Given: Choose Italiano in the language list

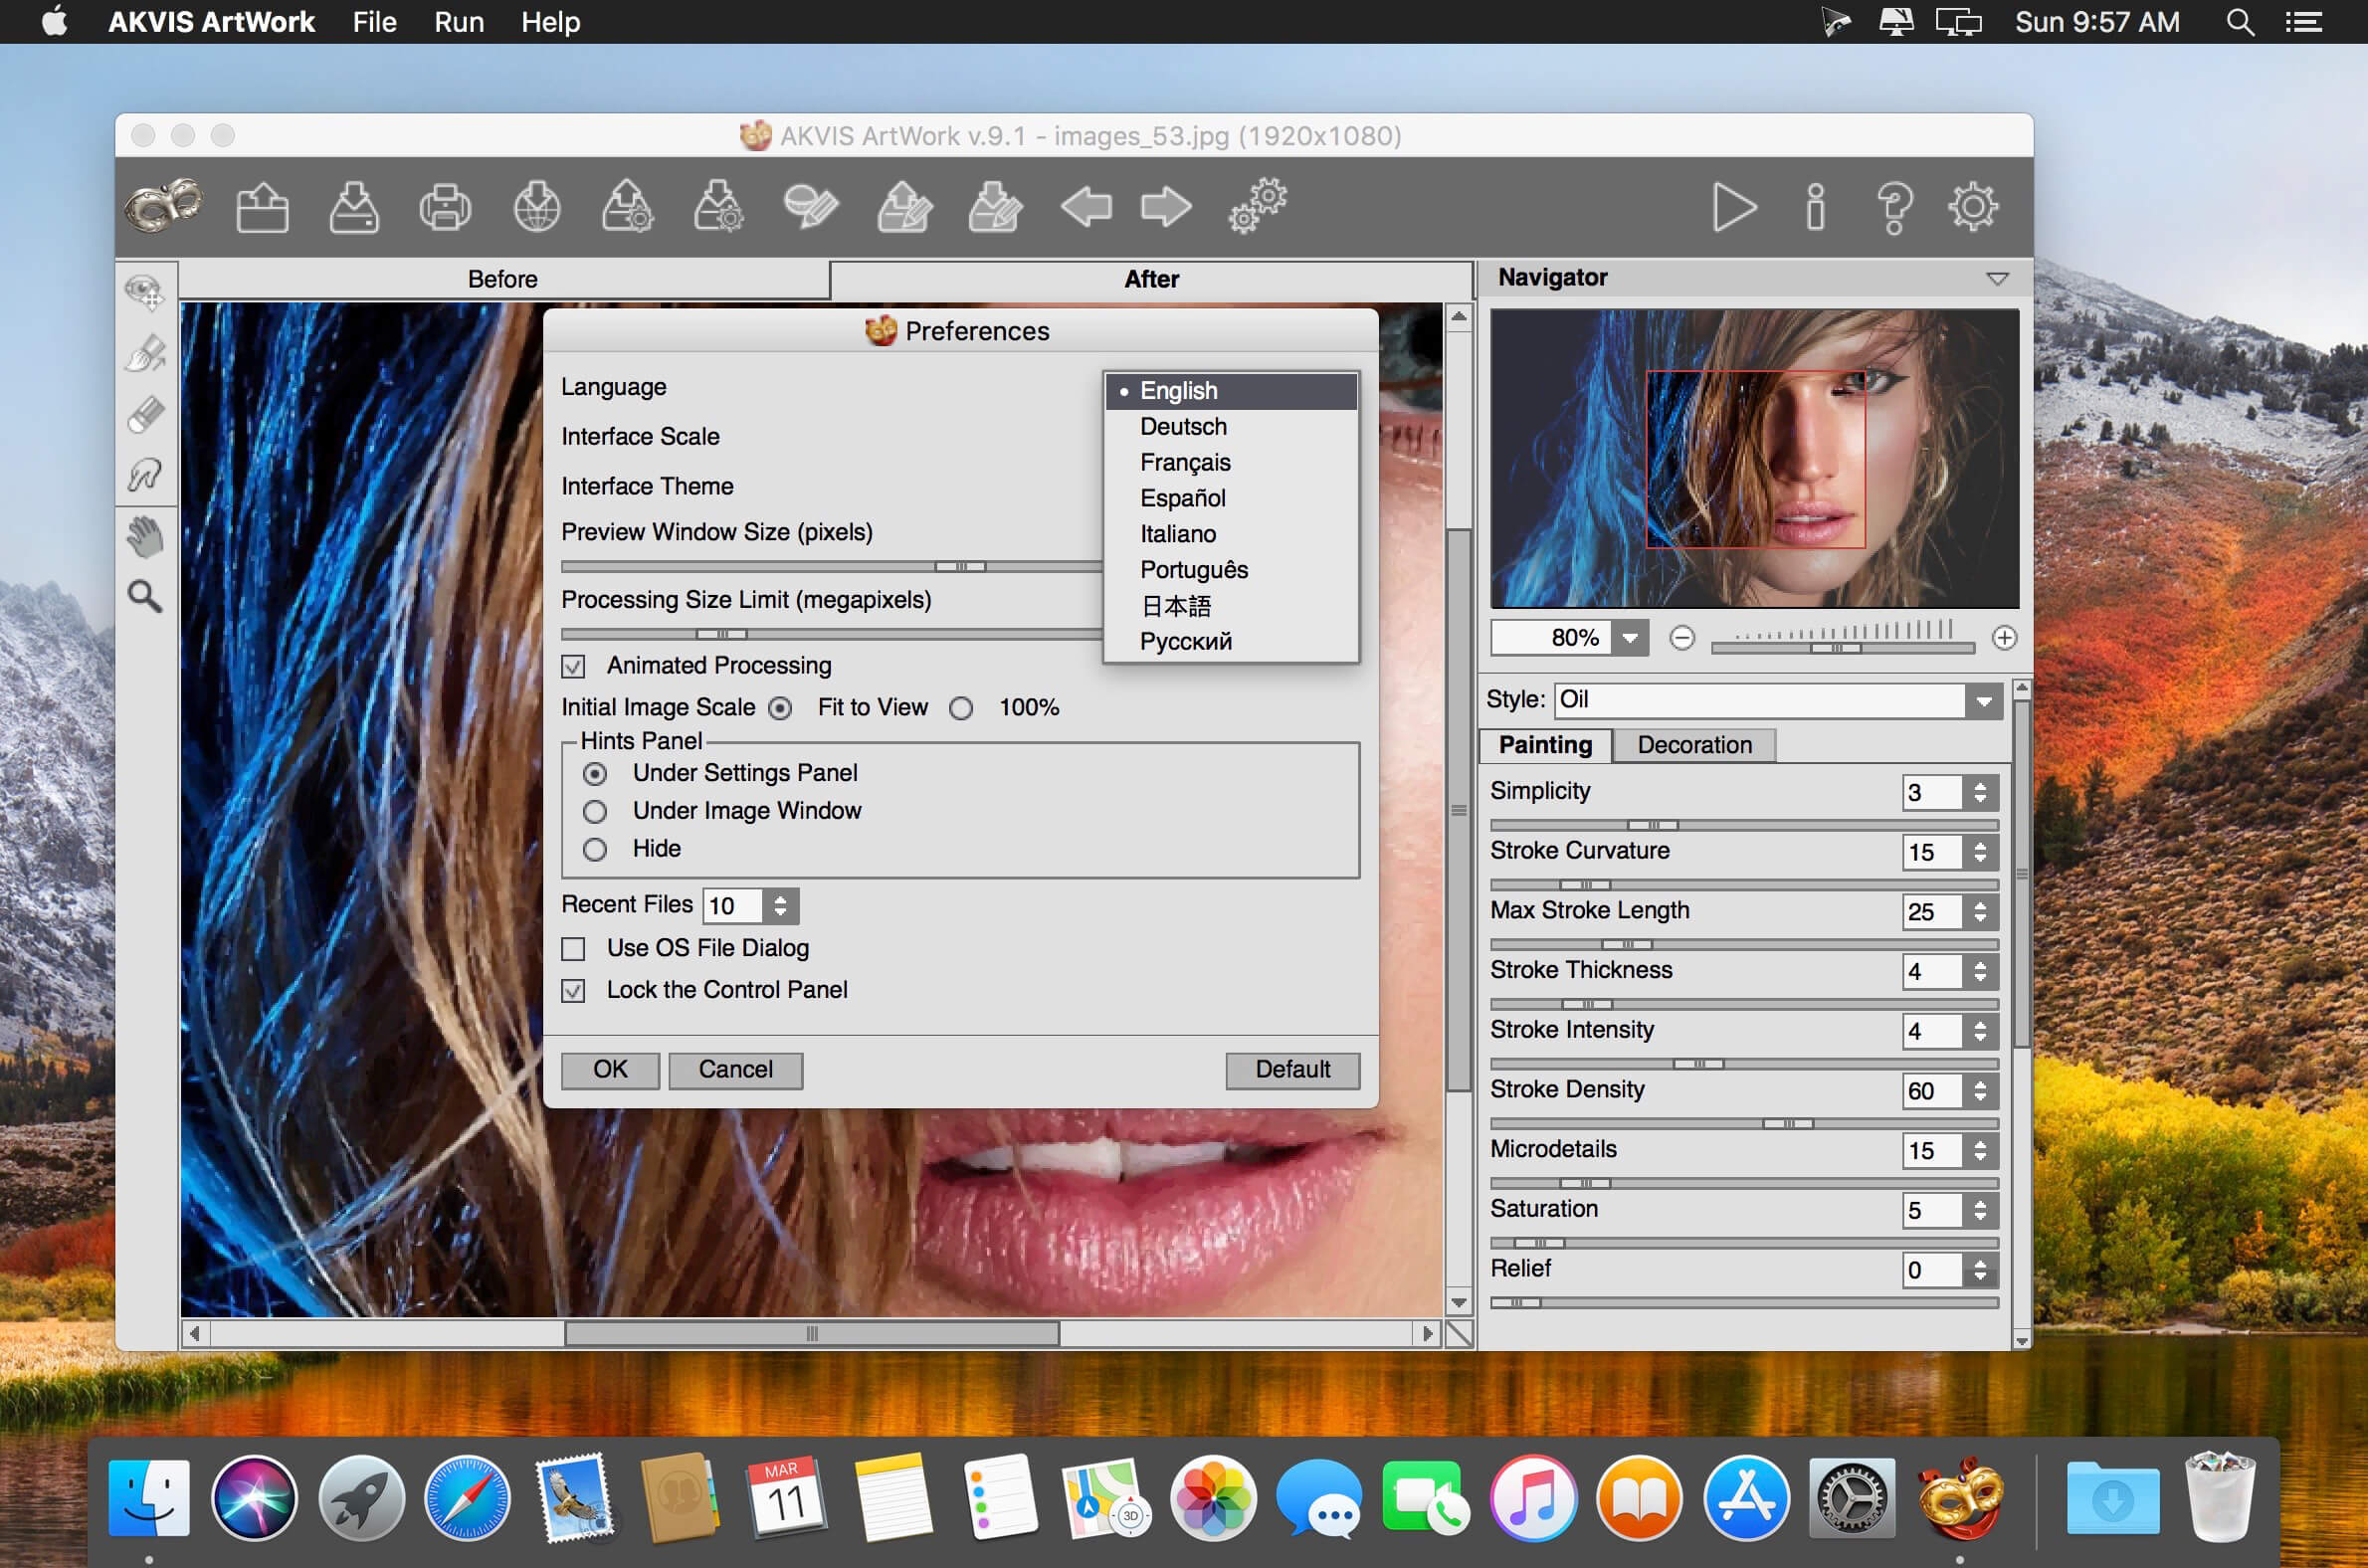Looking at the screenshot, I should point(1231,534).
